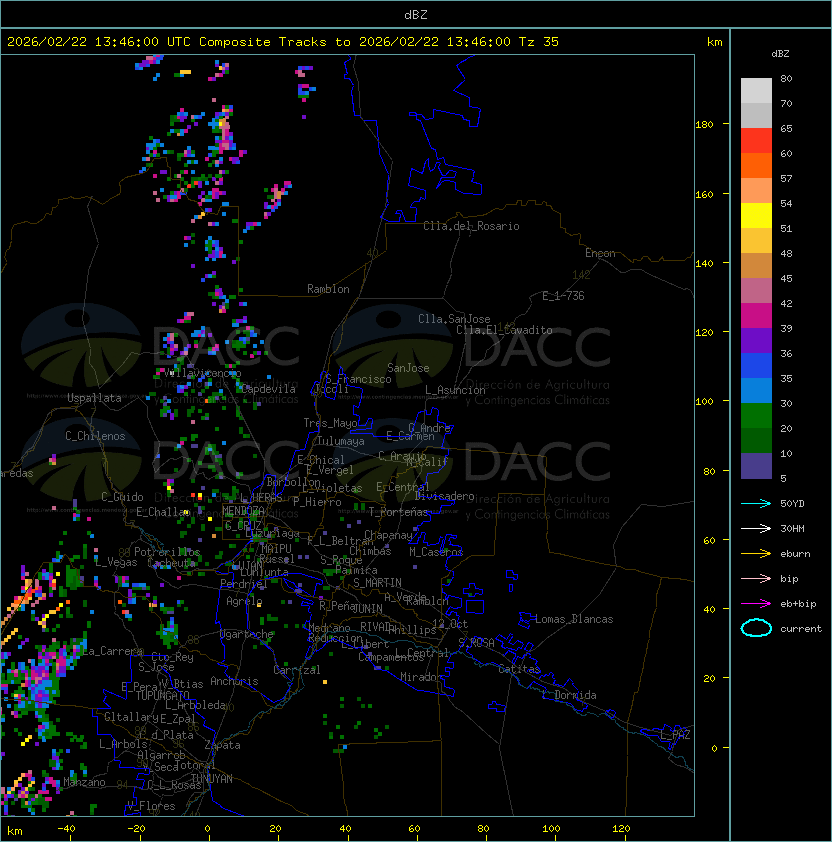
Task: Pick the mauve 42-45 dBZ legend swatch
Action: point(756,291)
